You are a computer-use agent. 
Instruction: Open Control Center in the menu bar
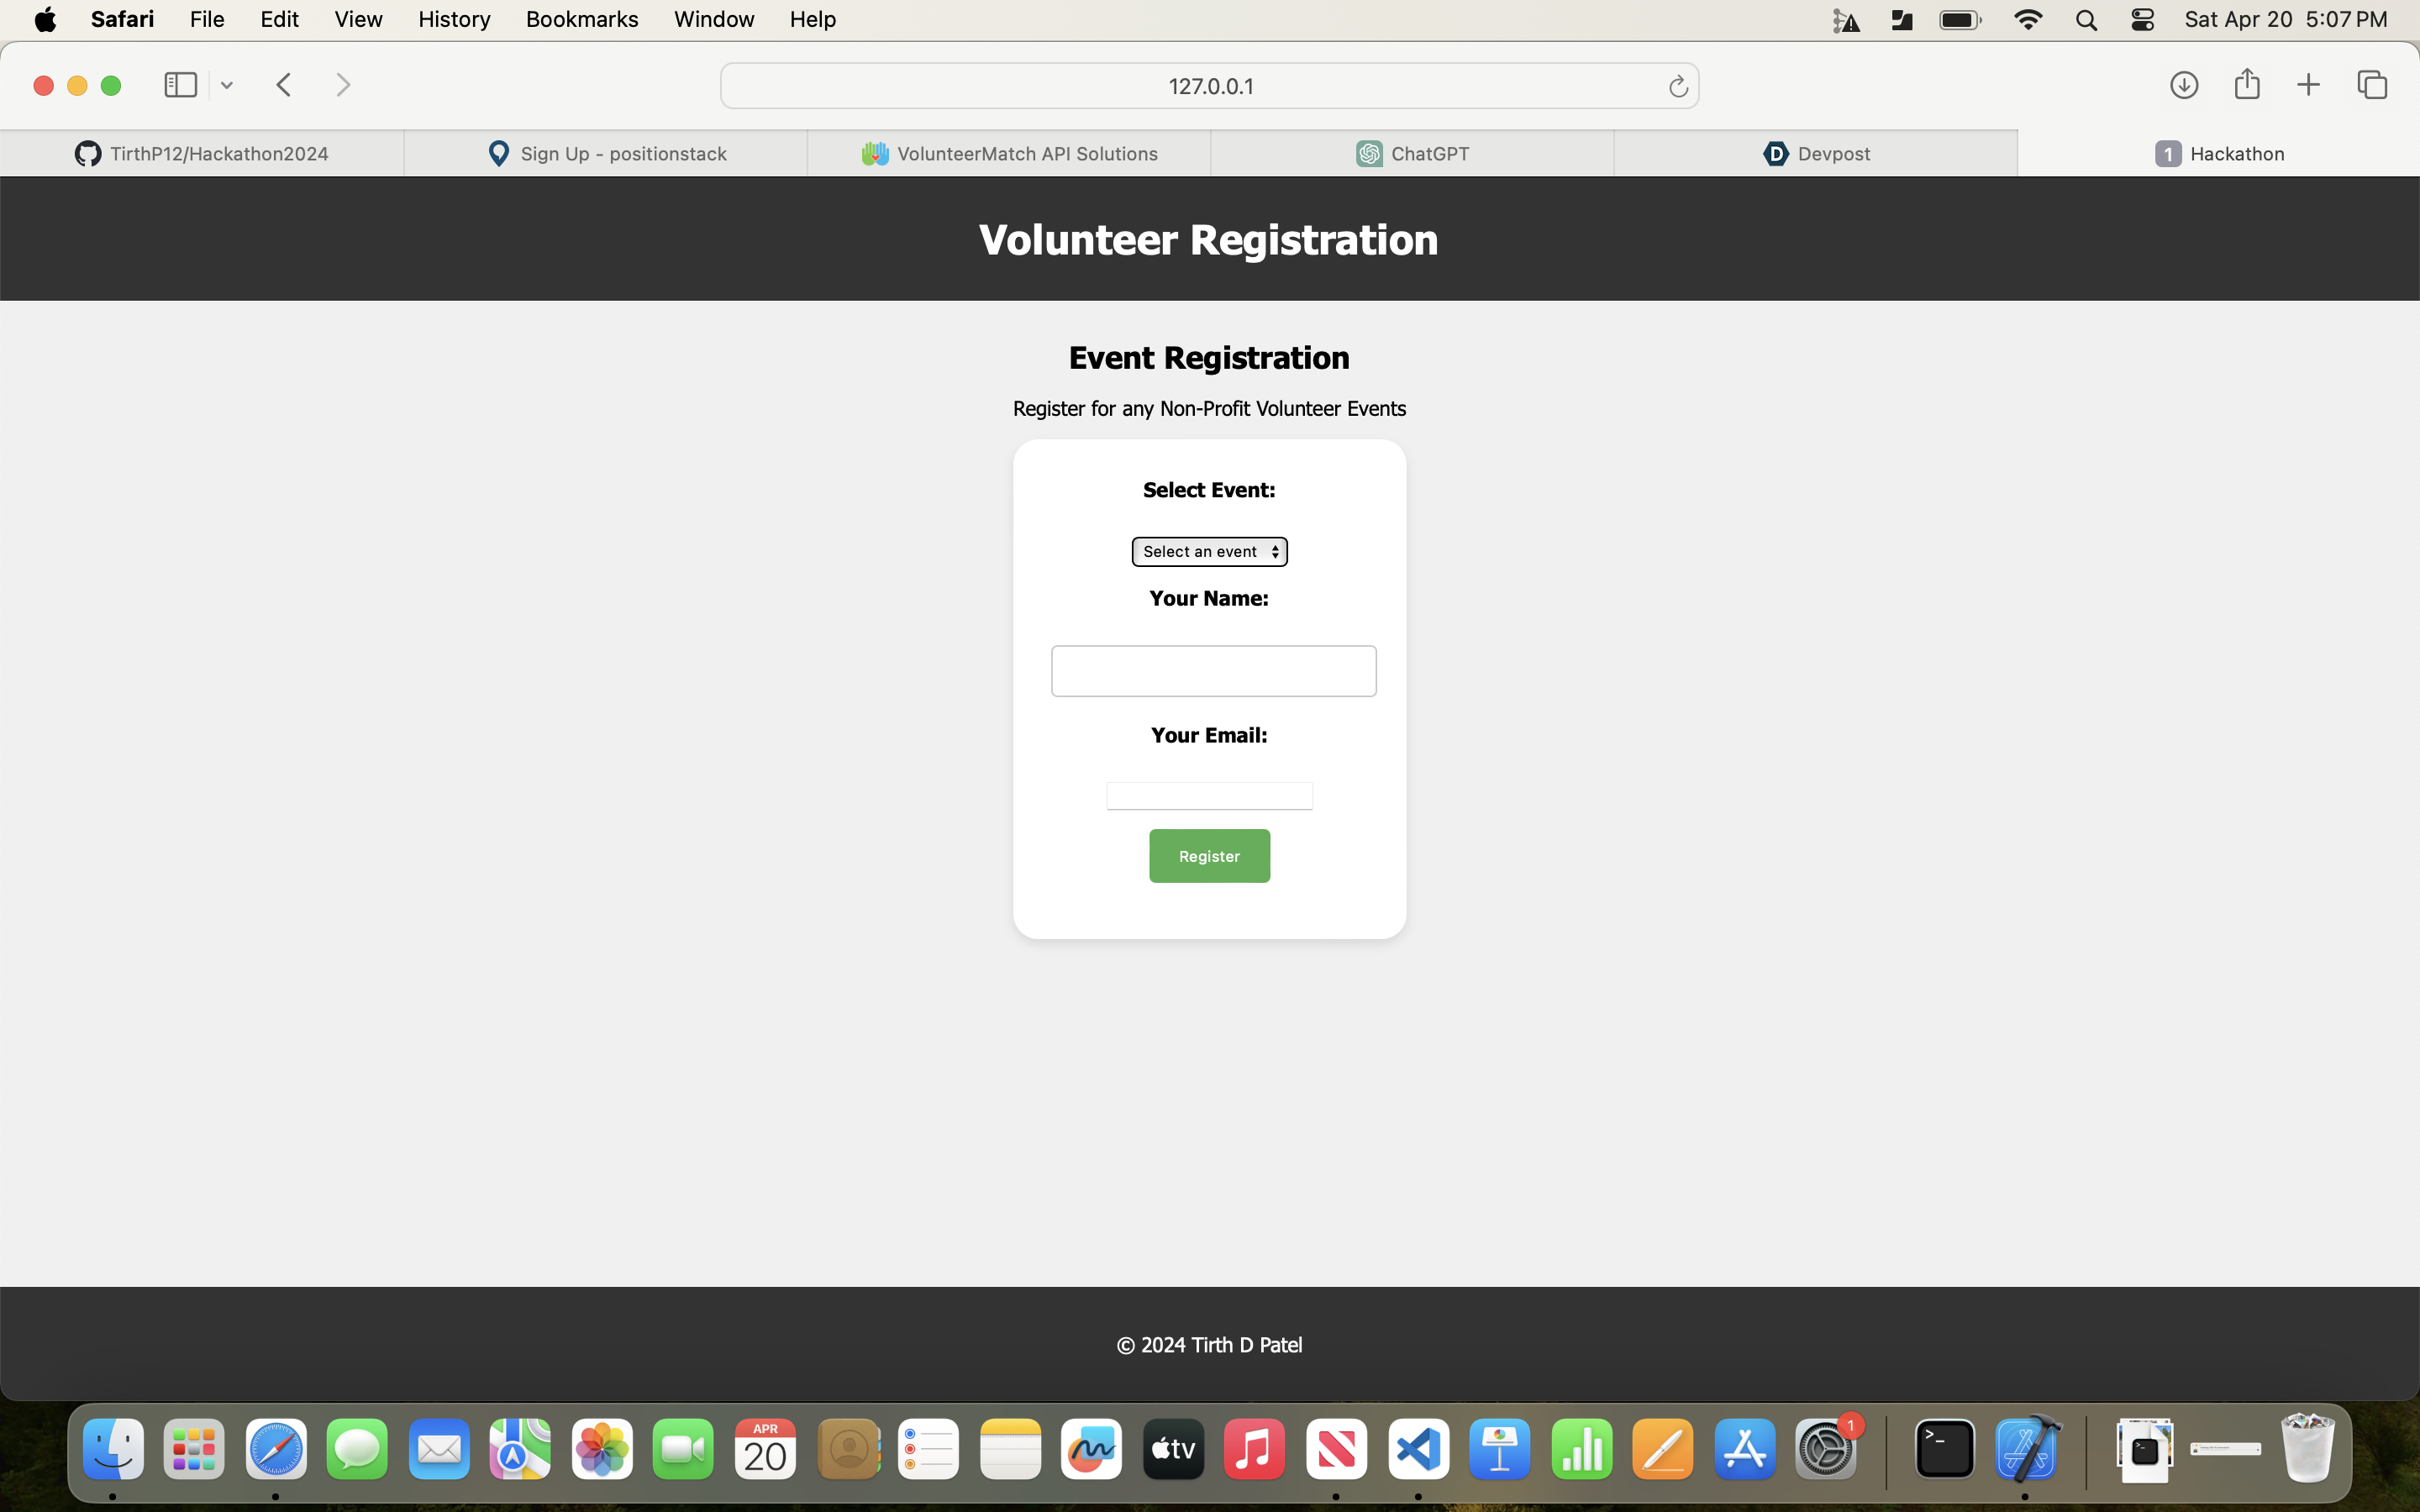point(2142,20)
